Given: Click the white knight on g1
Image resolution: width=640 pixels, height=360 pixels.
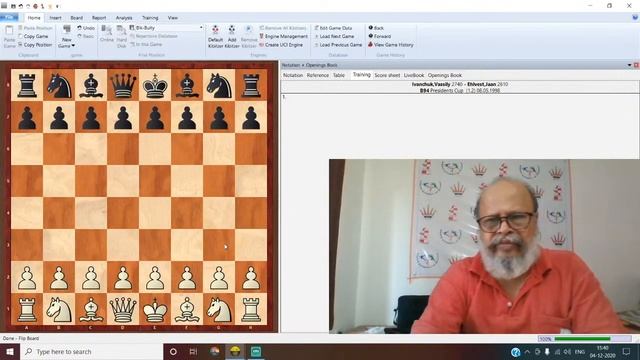Looking at the screenshot, I should (219, 309).
